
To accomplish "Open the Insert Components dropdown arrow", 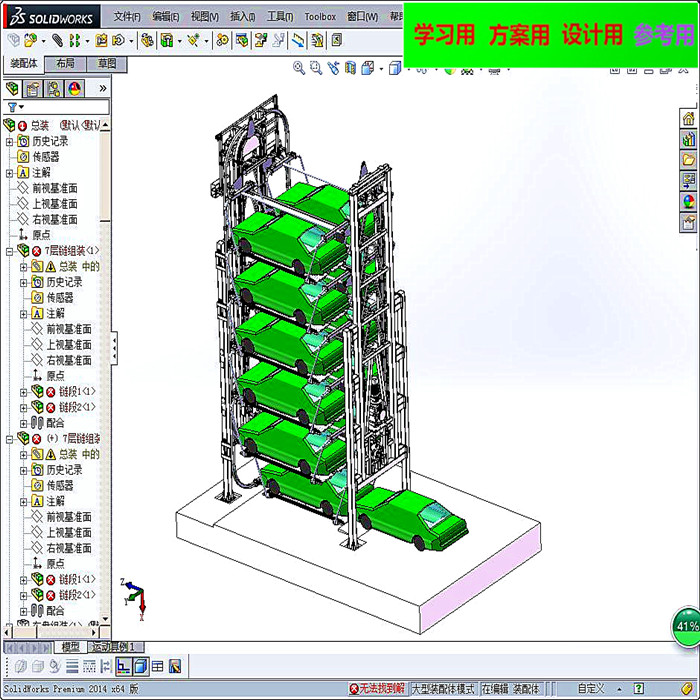I will (43, 42).
